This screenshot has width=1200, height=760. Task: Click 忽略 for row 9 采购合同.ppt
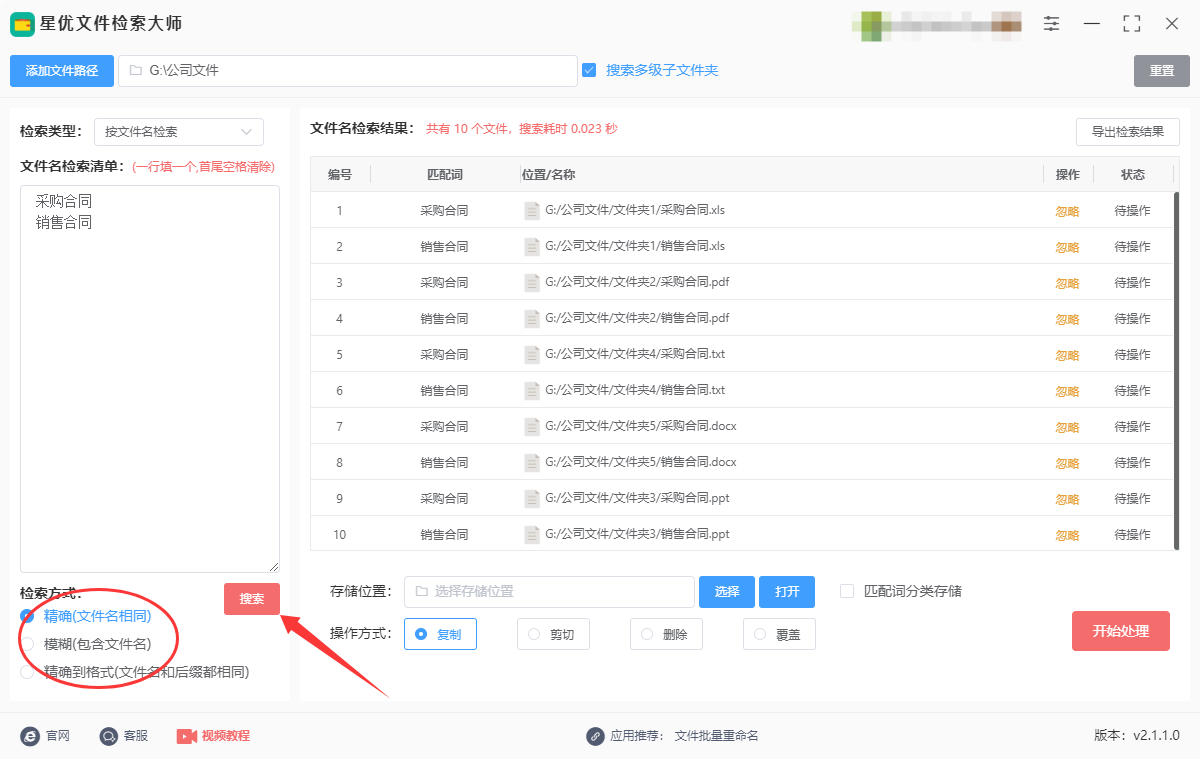click(1068, 499)
